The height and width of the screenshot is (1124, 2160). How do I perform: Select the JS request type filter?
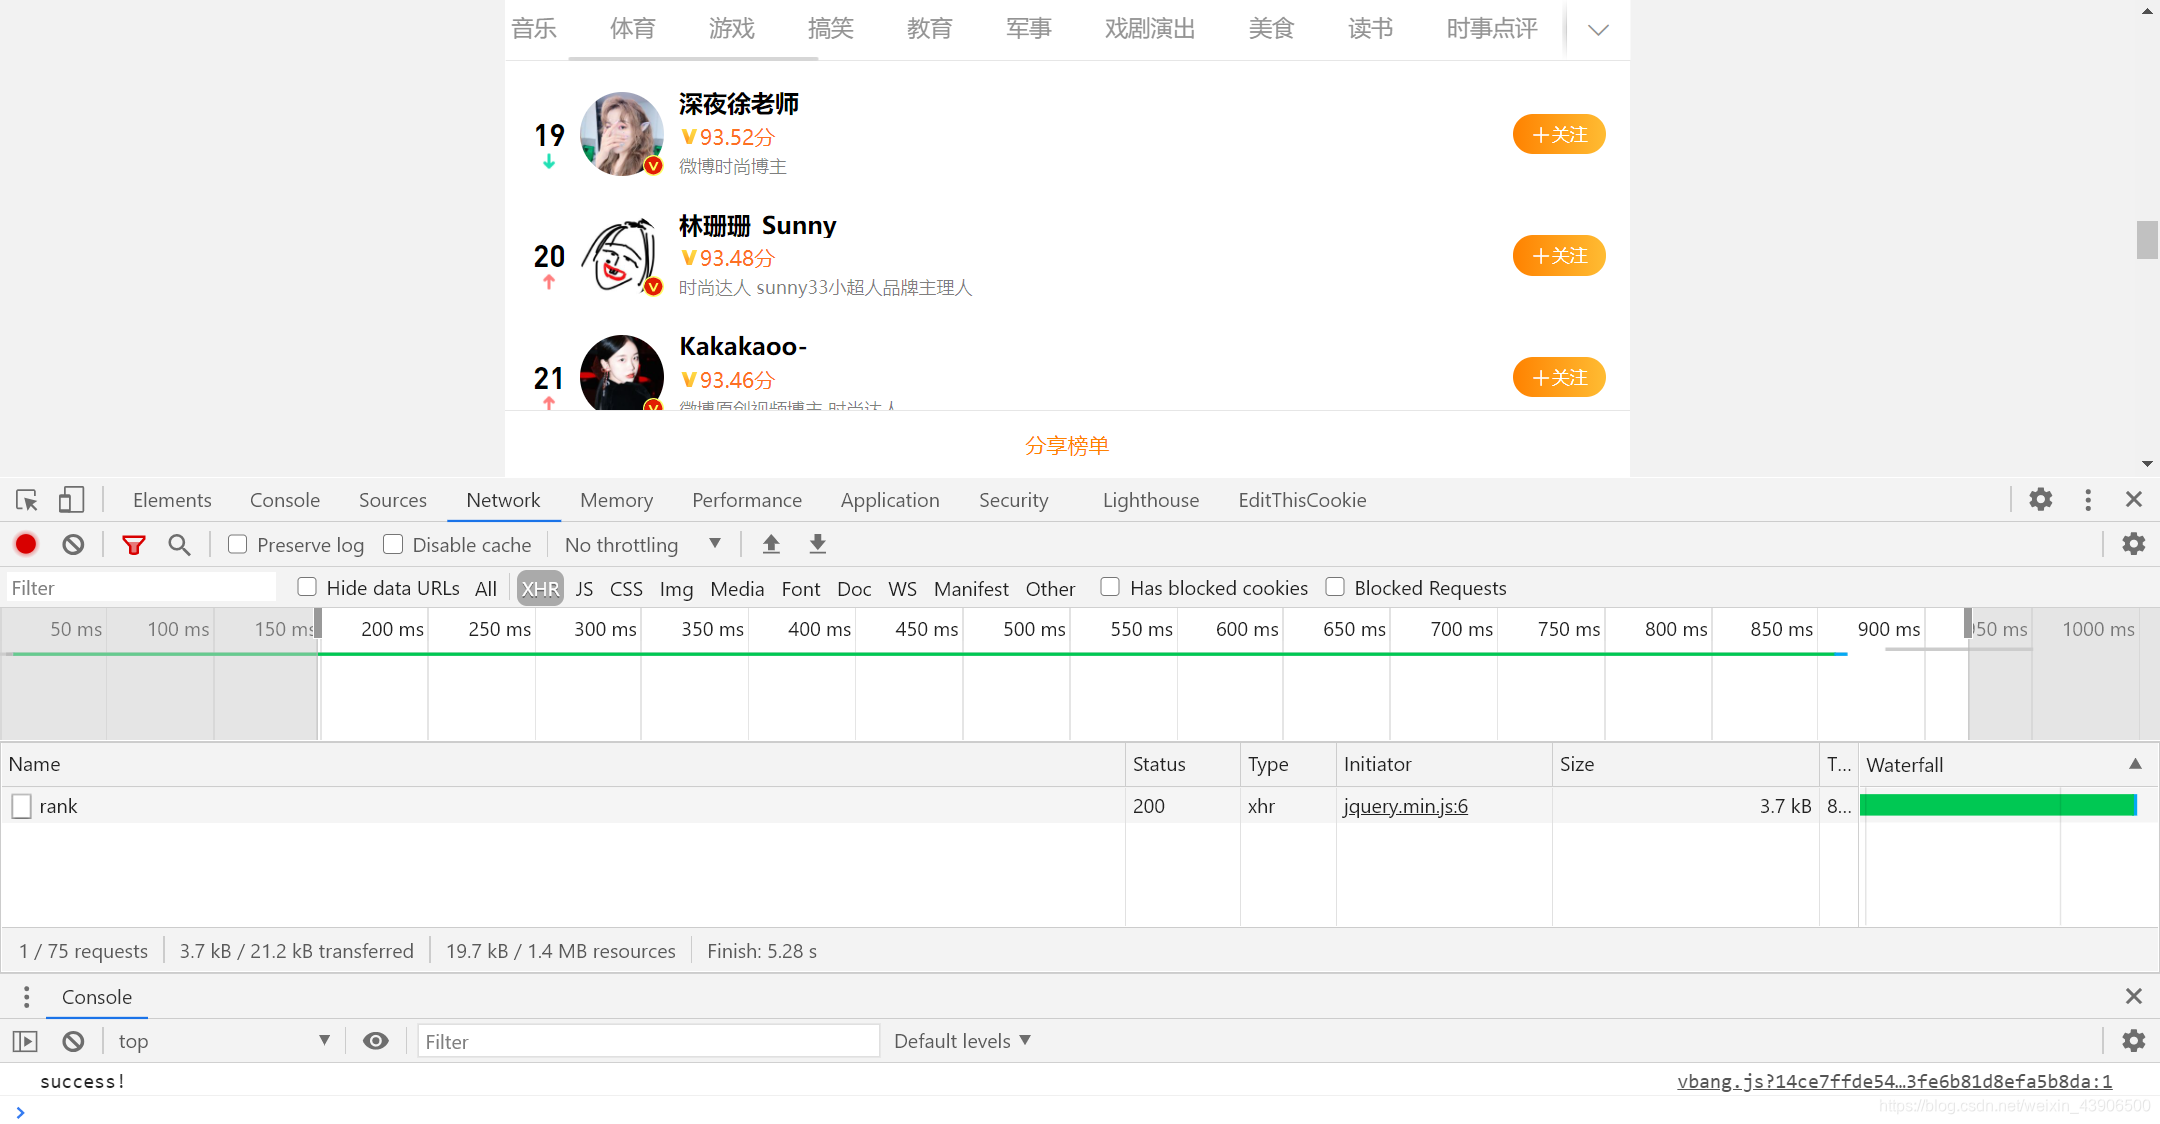584,588
